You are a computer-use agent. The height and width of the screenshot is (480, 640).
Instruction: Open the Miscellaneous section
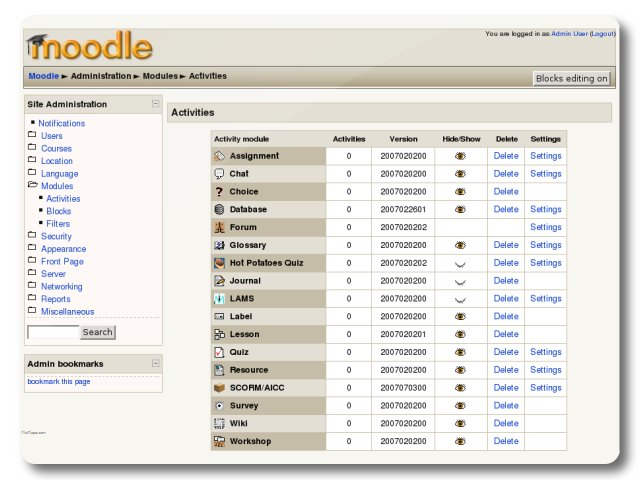[x=67, y=312]
